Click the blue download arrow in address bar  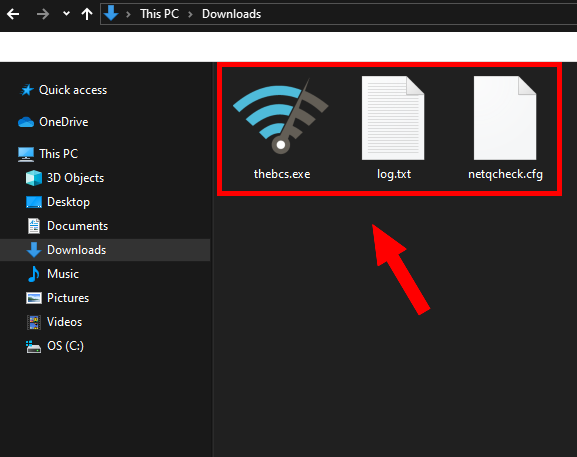click(x=111, y=14)
